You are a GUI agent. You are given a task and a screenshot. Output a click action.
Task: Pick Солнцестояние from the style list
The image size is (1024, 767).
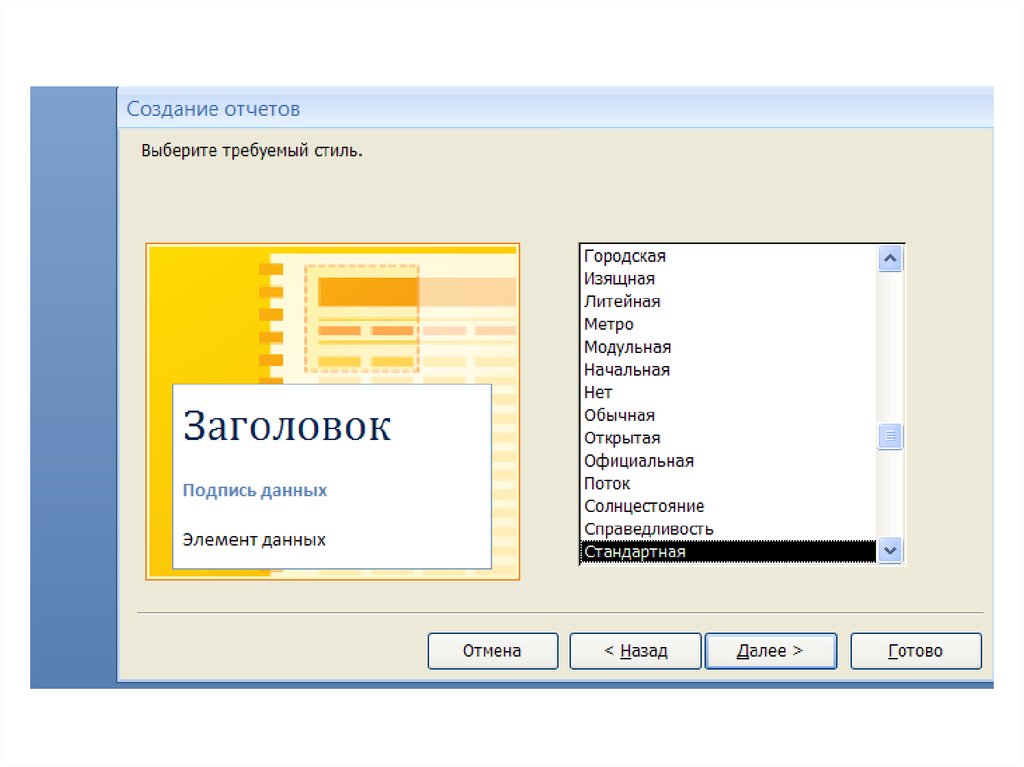(x=644, y=506)
